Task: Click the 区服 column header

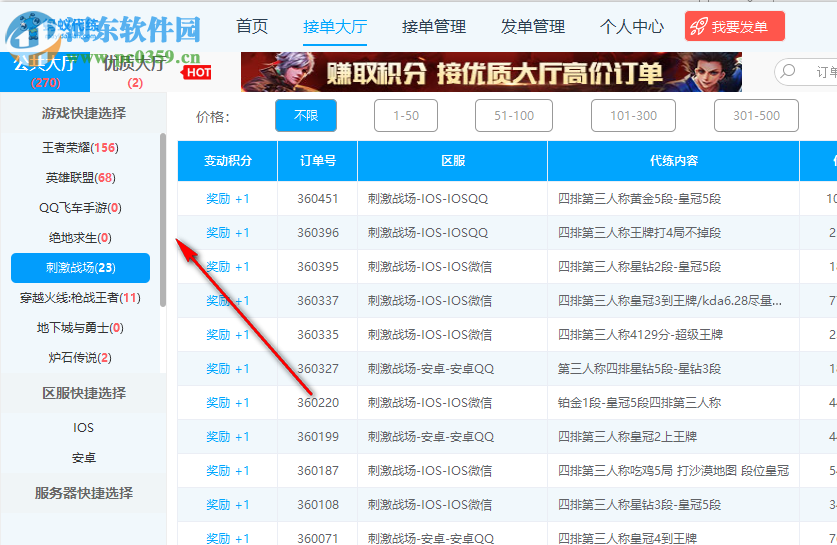Action: [453, 161]
